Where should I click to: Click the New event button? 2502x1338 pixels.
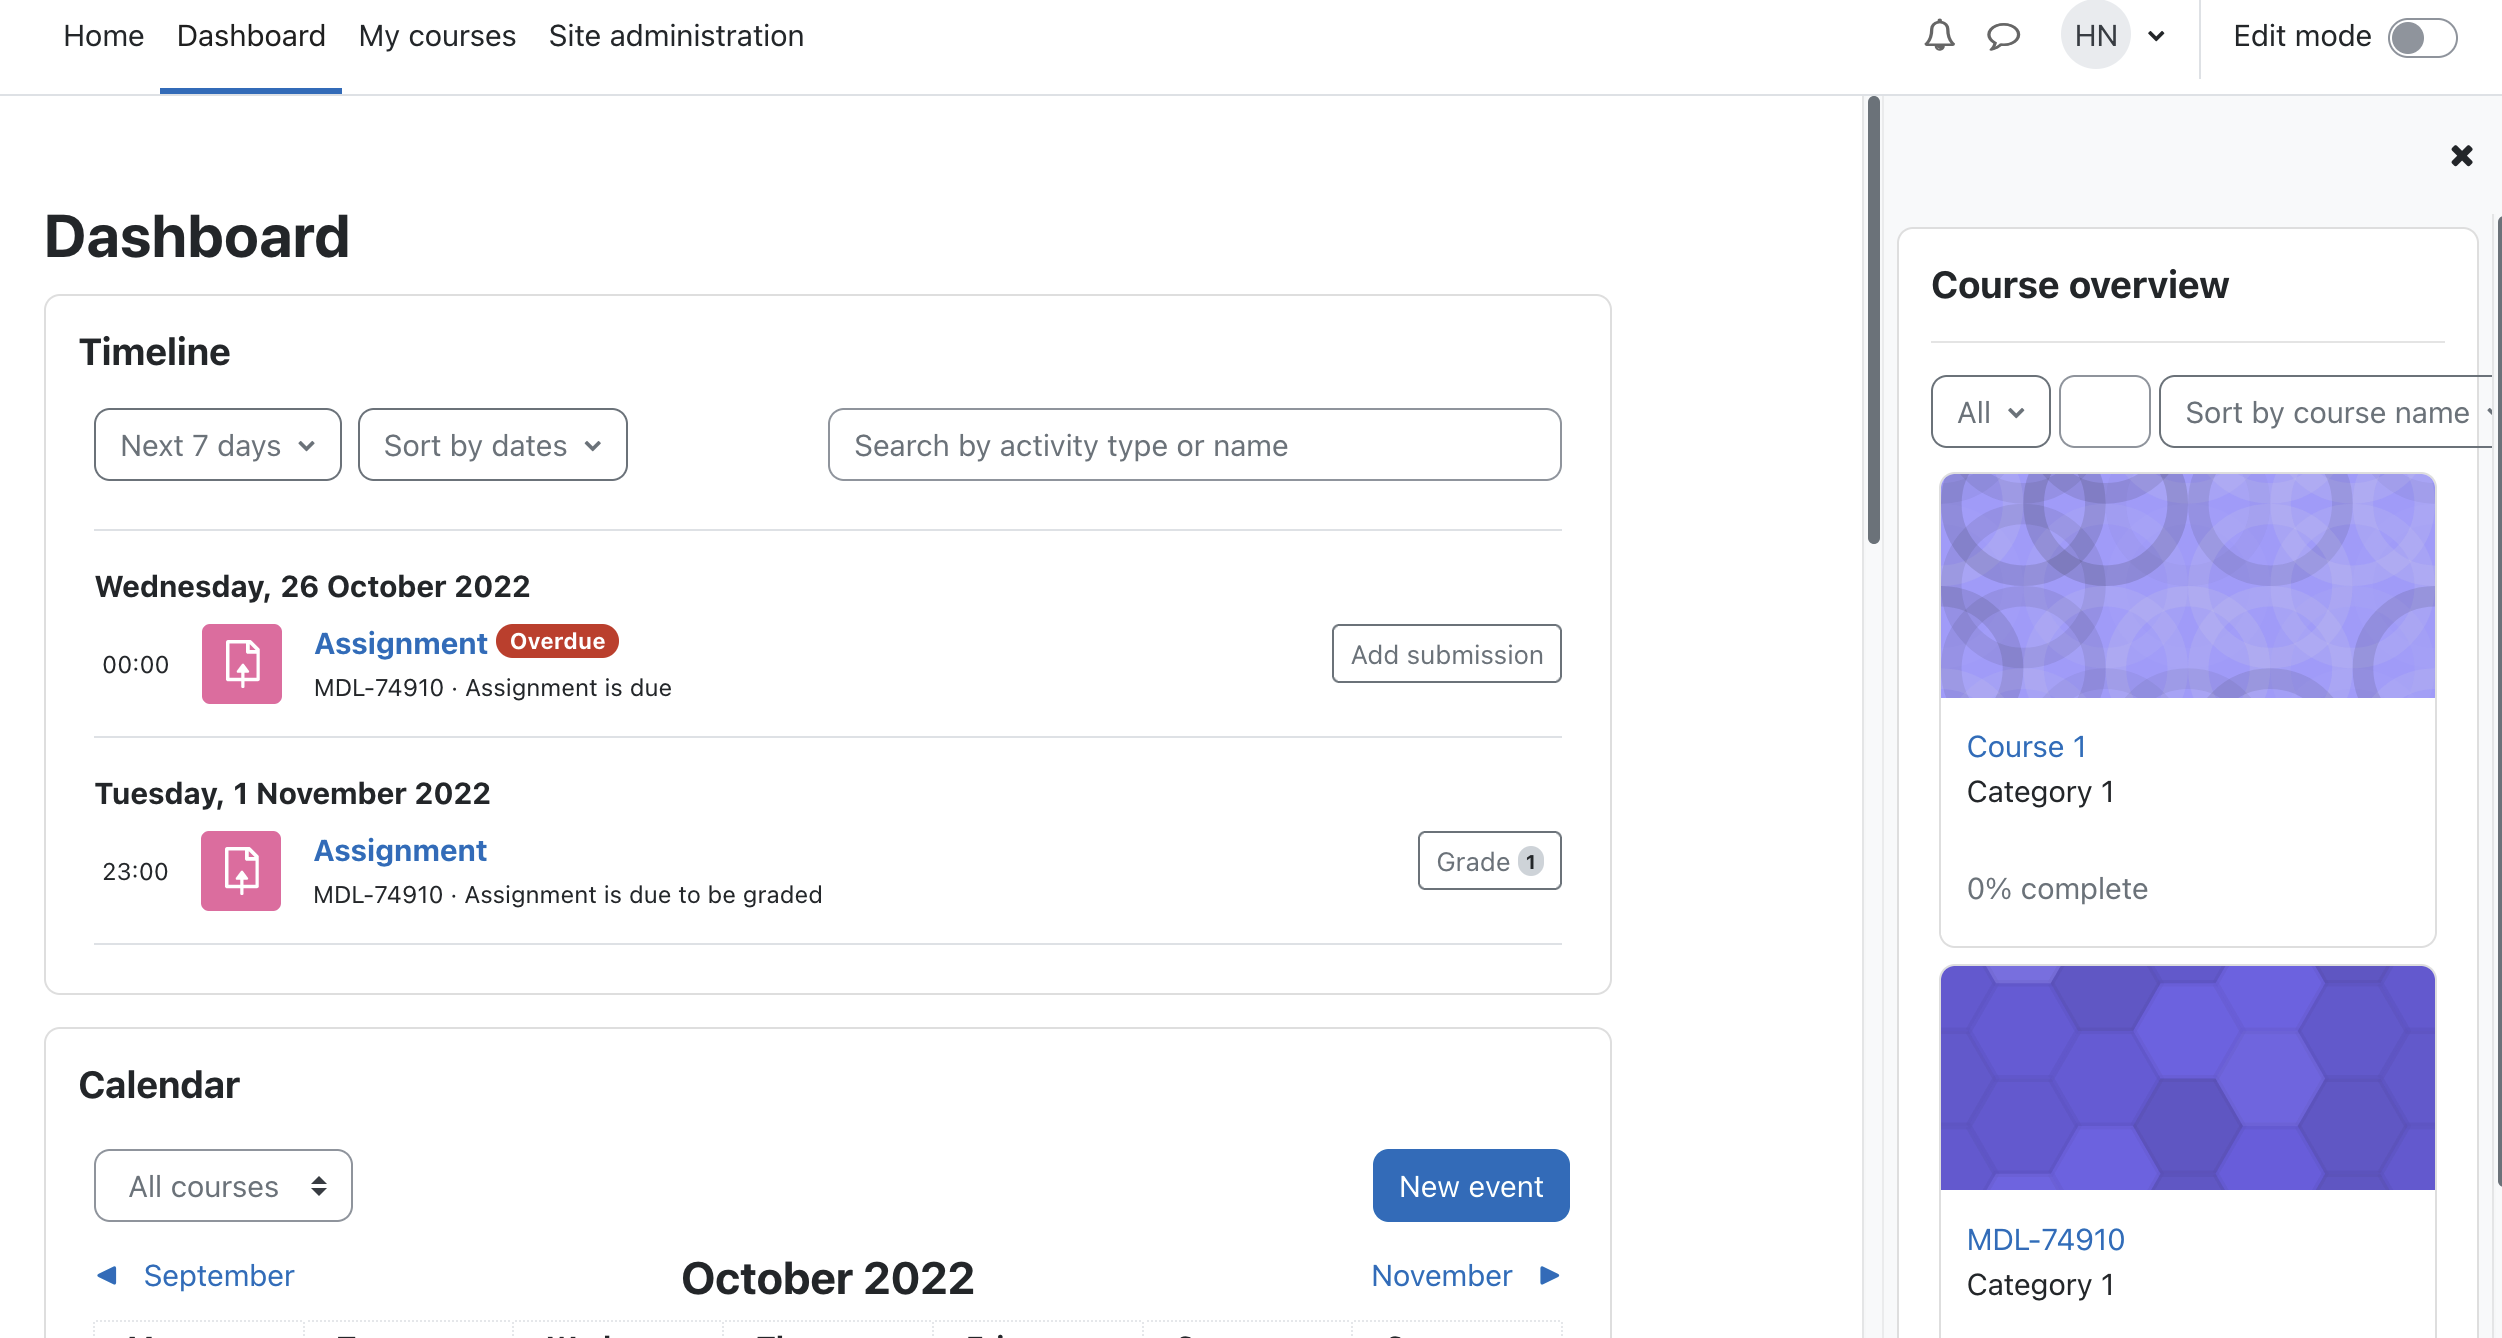pos(1471,1186)
